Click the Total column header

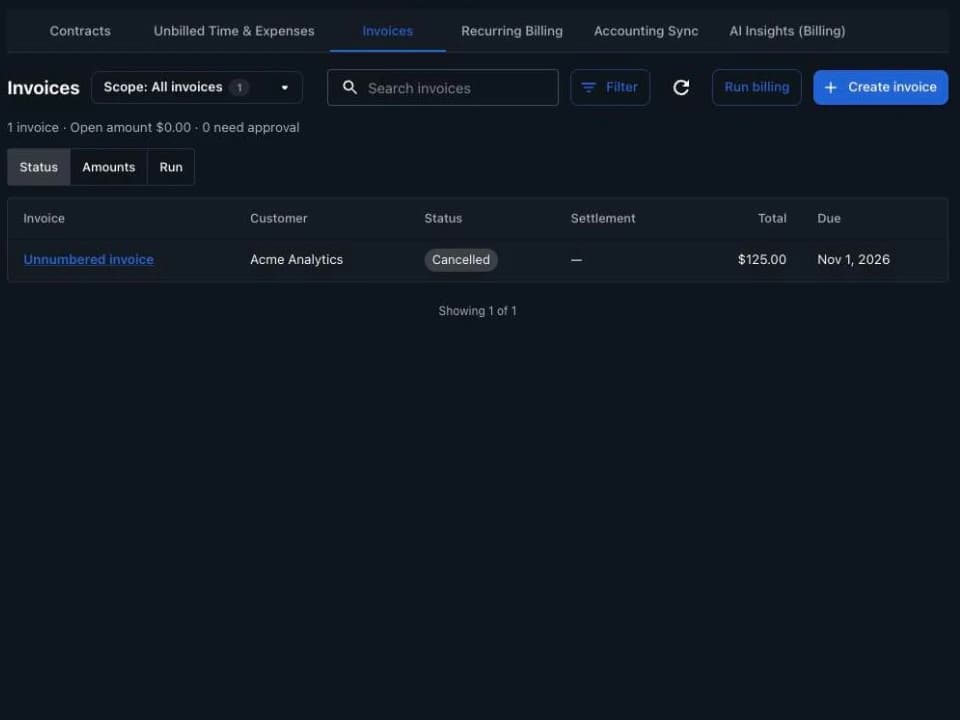(x=772, y=219)
